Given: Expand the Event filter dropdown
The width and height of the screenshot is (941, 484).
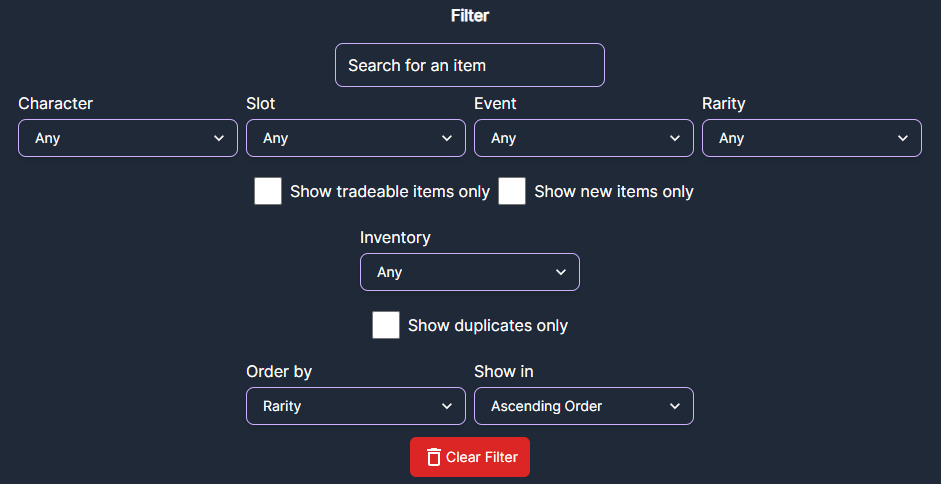Looking at the screenshot, I should click(584, 138).
